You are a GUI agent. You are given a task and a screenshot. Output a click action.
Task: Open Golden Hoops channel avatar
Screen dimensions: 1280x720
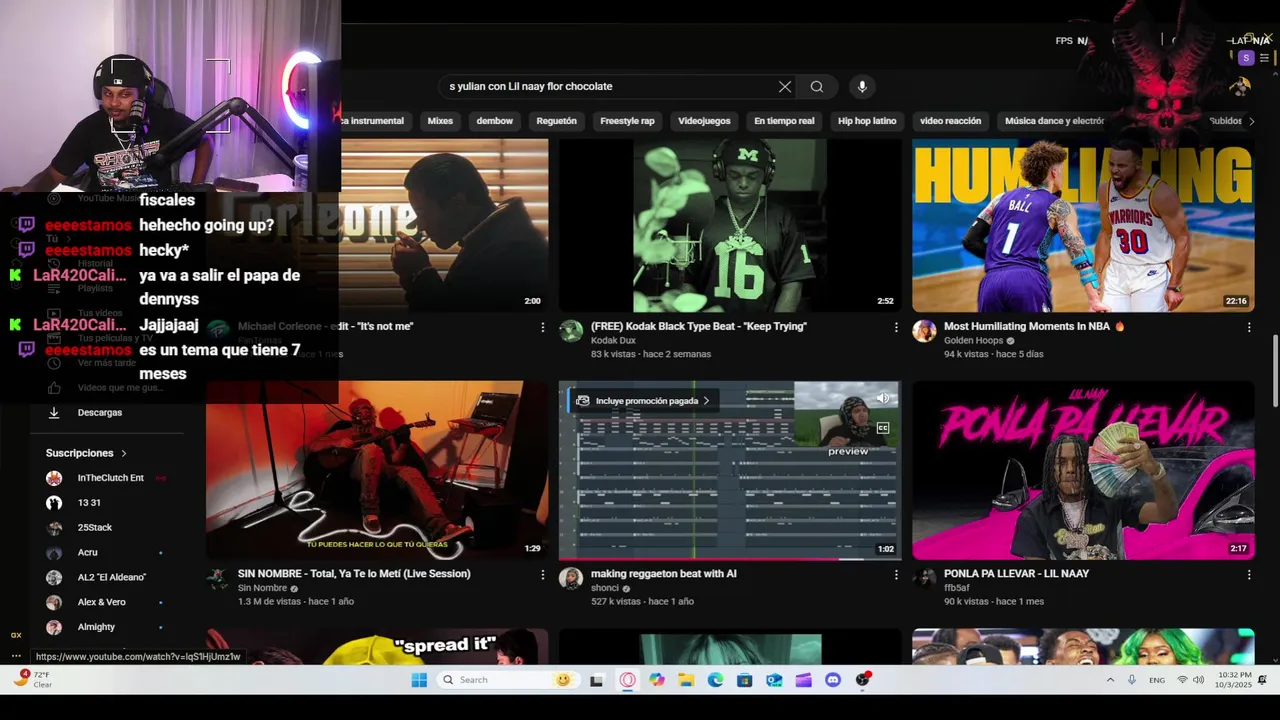[924, 331]
